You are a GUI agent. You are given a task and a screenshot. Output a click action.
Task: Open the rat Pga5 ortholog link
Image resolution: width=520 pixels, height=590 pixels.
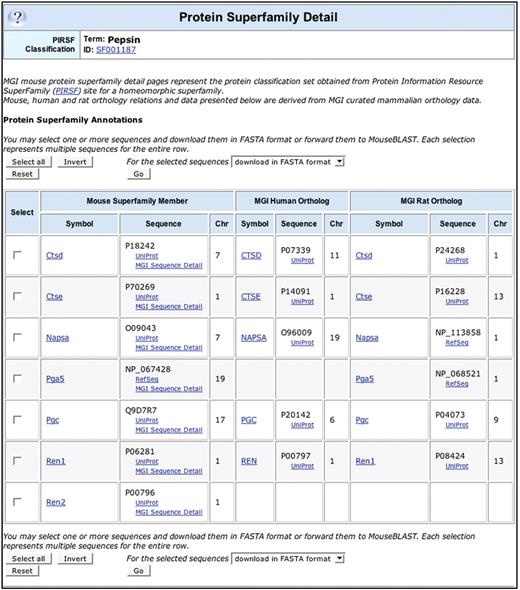(x=365, y=379)
